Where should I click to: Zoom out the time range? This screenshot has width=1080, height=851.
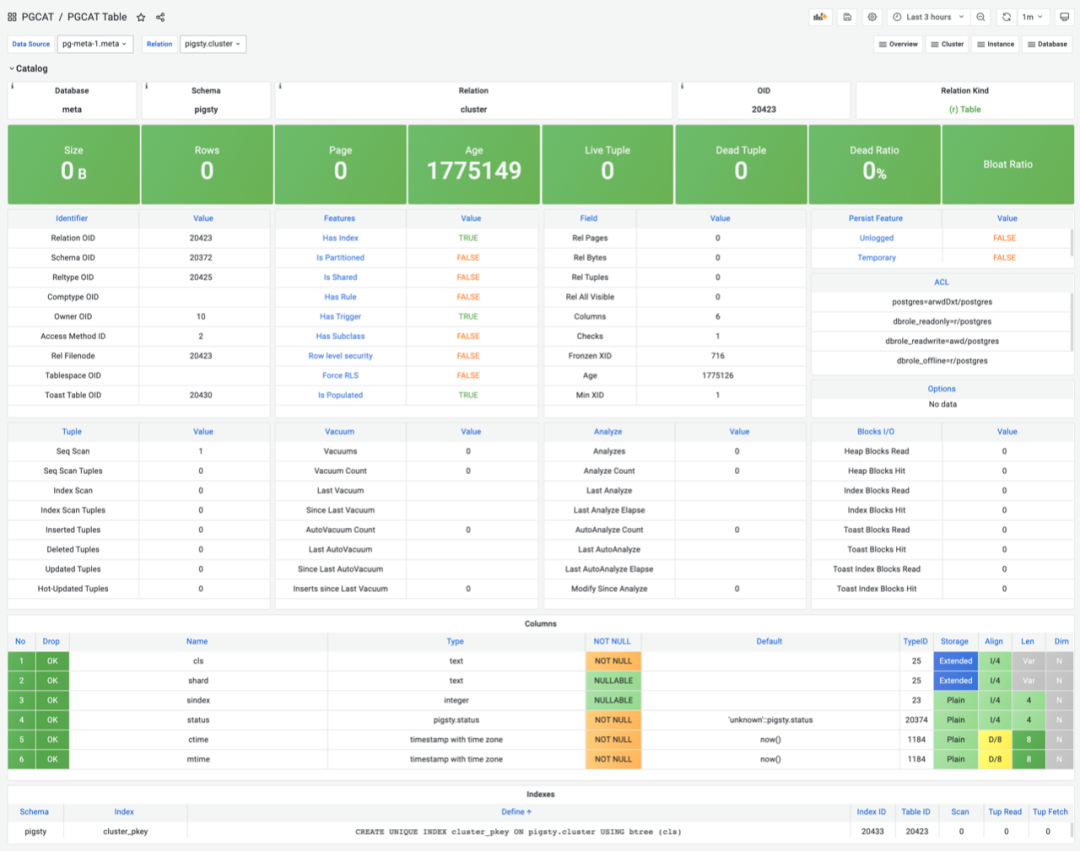click(x=981, y=17)
